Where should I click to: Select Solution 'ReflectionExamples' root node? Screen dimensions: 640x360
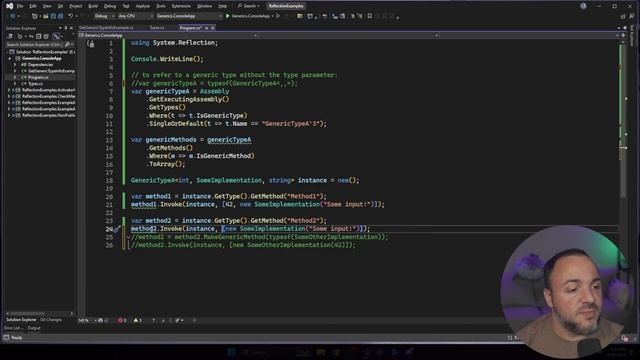point(42,52)
